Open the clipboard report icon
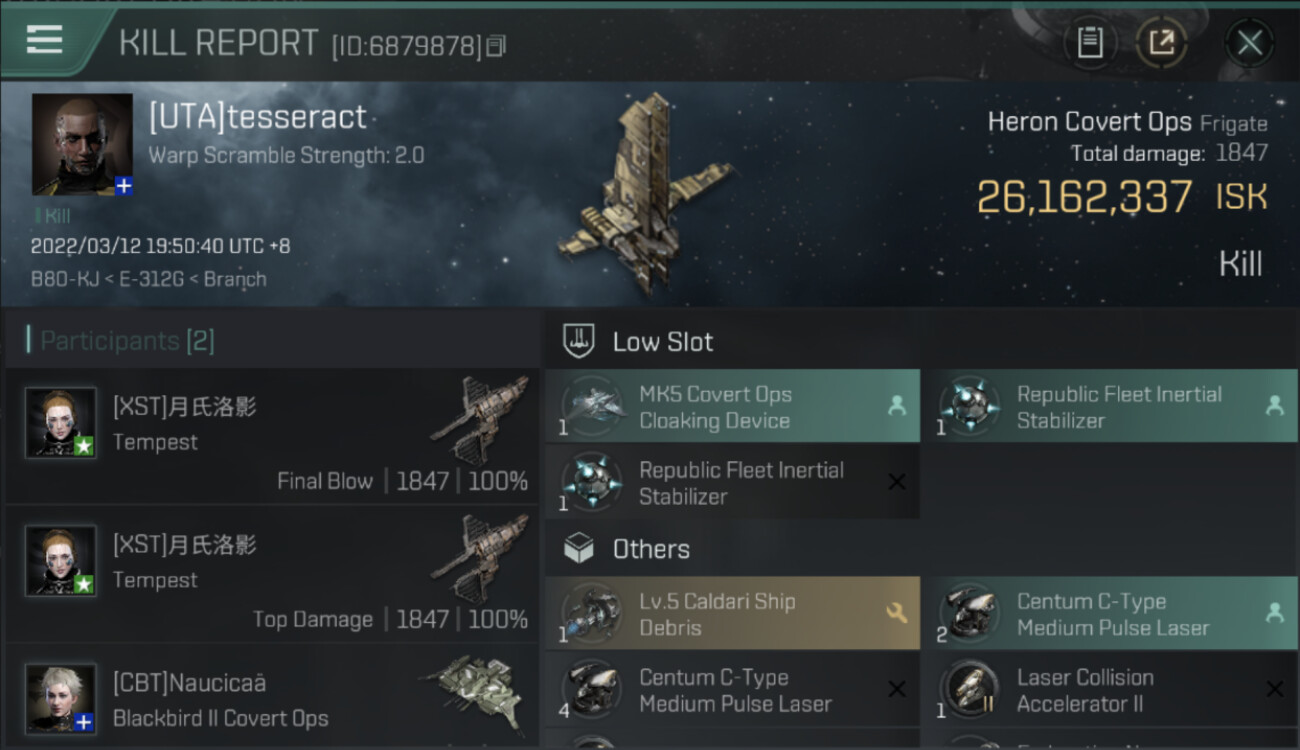1300x750 pixels. [x=1089, y=42]
